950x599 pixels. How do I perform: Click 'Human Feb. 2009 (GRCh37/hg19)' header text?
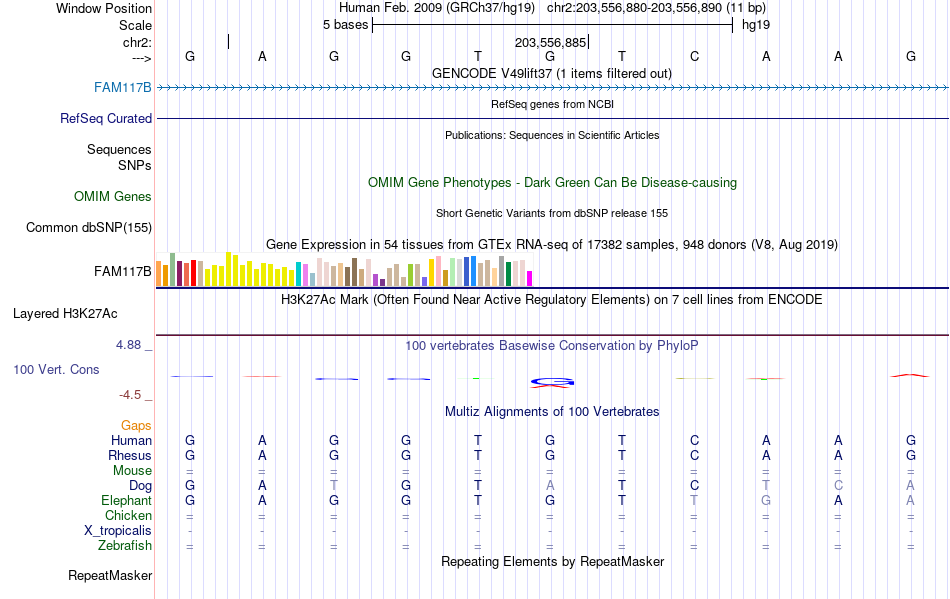point(437,8)
